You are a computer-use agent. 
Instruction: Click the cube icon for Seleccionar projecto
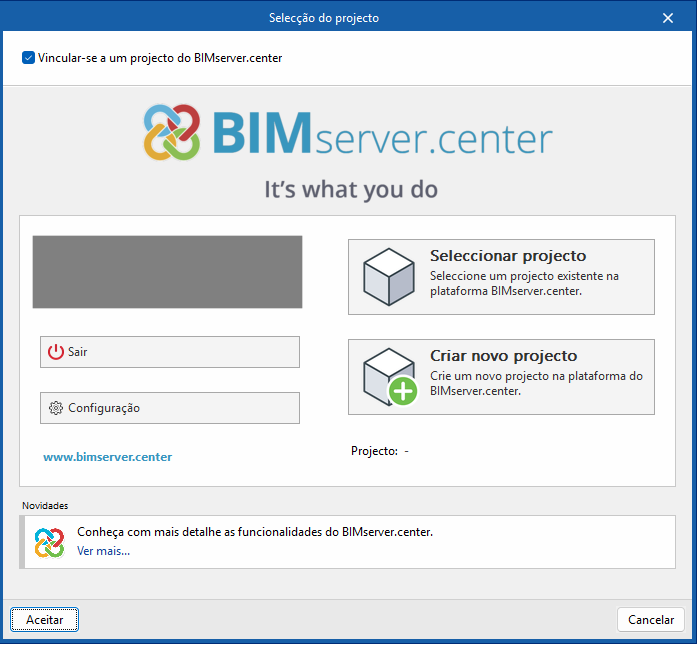click(x=389, y=277)
